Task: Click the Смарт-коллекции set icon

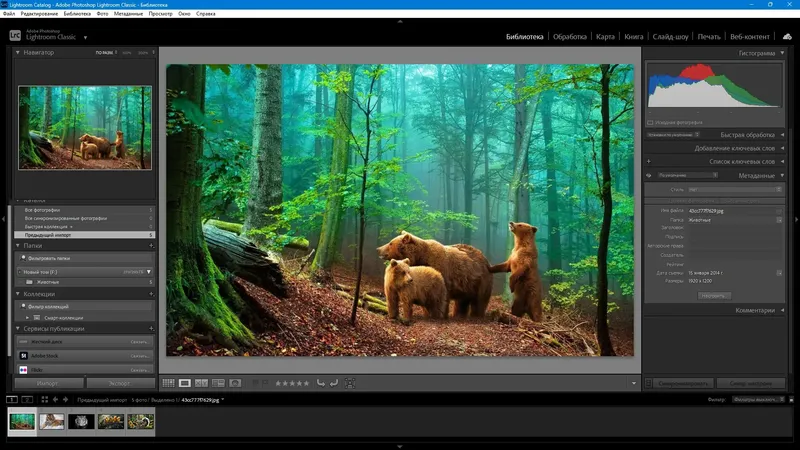Action: pos(37,317)
